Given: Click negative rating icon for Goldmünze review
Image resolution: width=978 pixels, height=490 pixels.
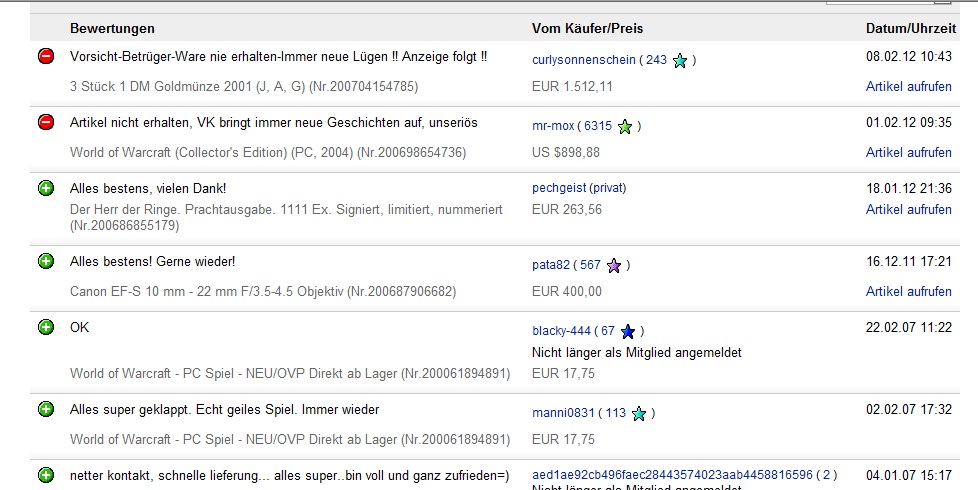Looking at the screenshot, I should point(46,57).
